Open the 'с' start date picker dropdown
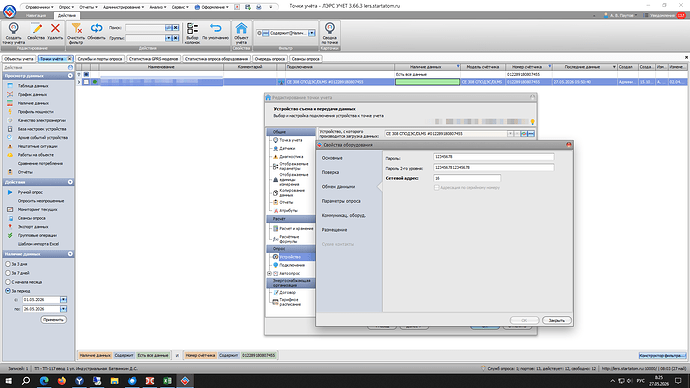Screen dimensions: 690x388 (x=63, y=300)
